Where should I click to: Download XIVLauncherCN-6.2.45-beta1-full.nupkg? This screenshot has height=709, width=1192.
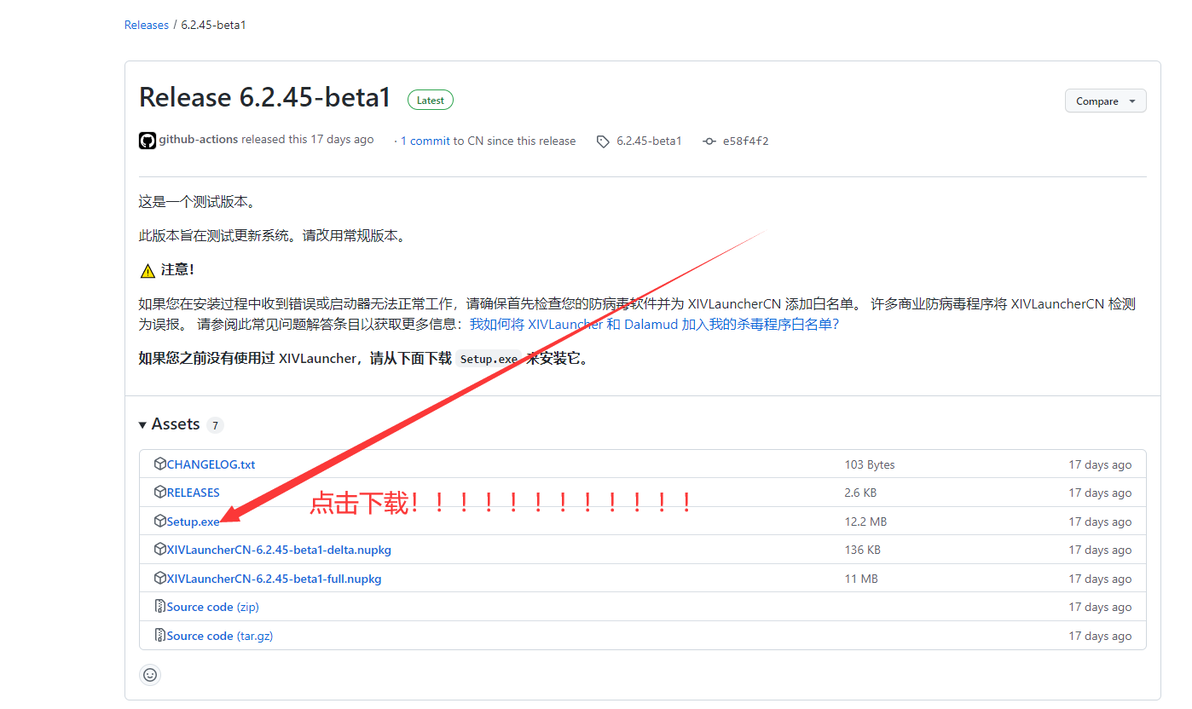pos(274,578)
